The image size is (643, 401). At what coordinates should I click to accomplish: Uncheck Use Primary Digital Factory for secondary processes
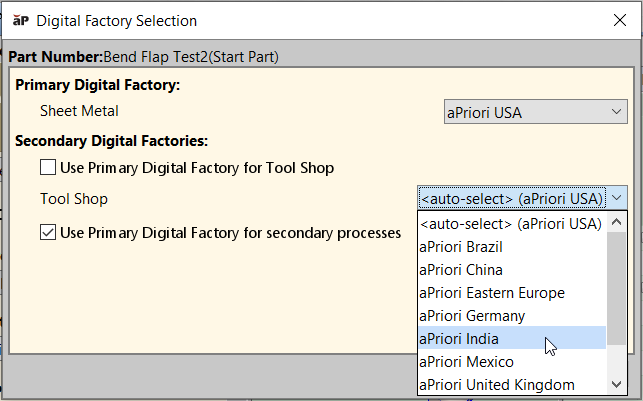(48, 233)
